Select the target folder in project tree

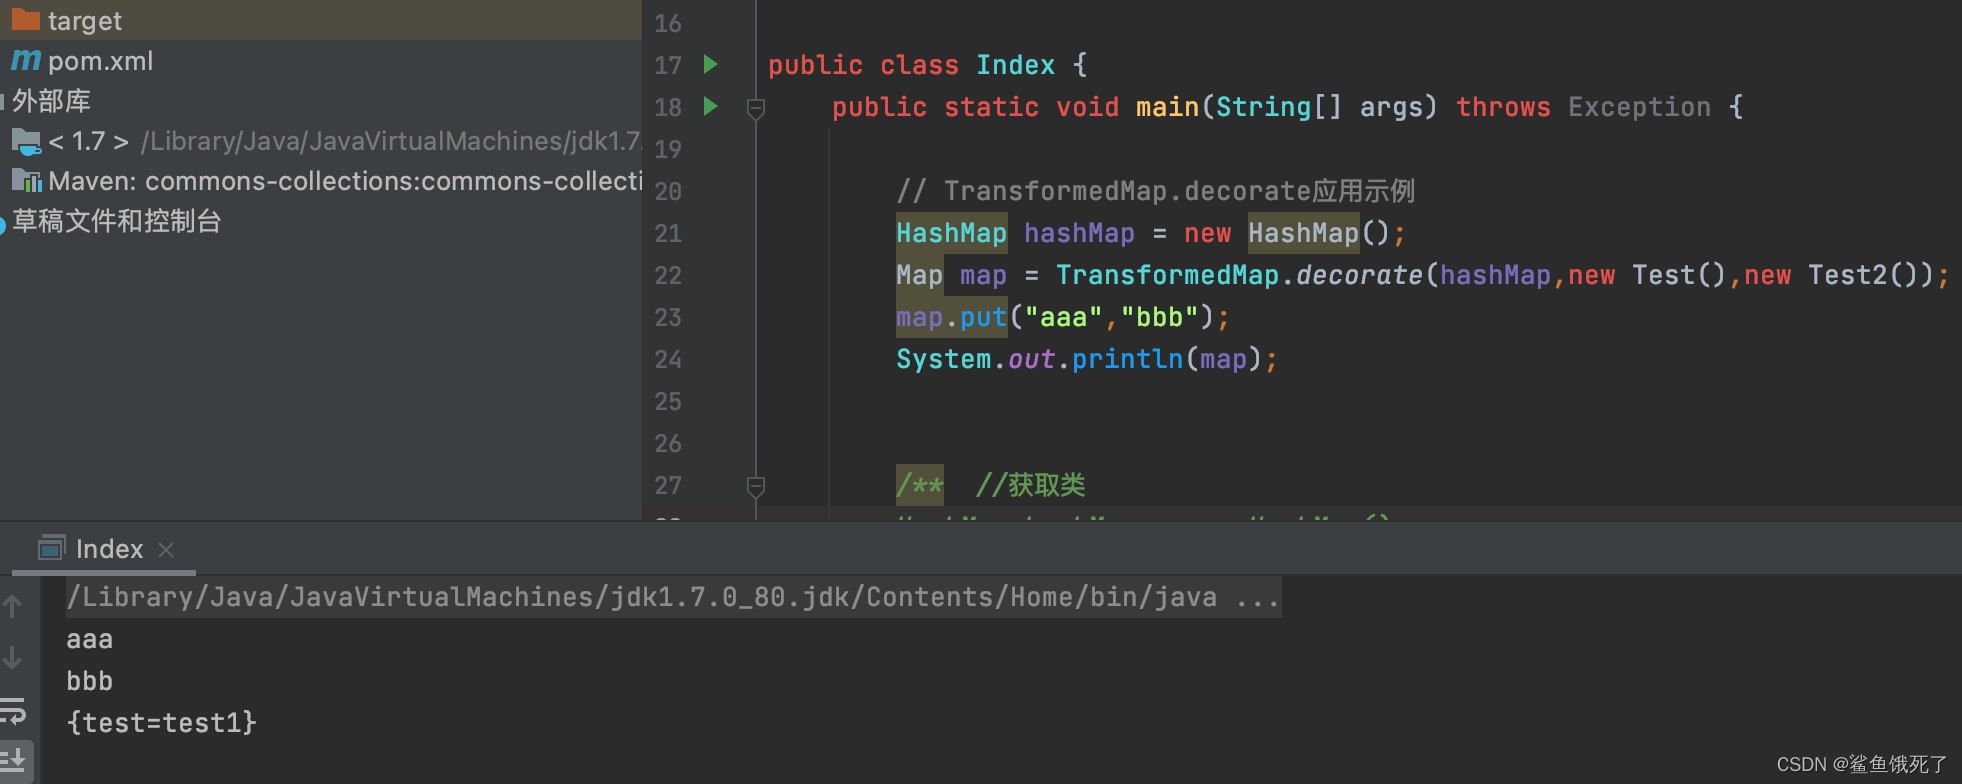(320, 20)
